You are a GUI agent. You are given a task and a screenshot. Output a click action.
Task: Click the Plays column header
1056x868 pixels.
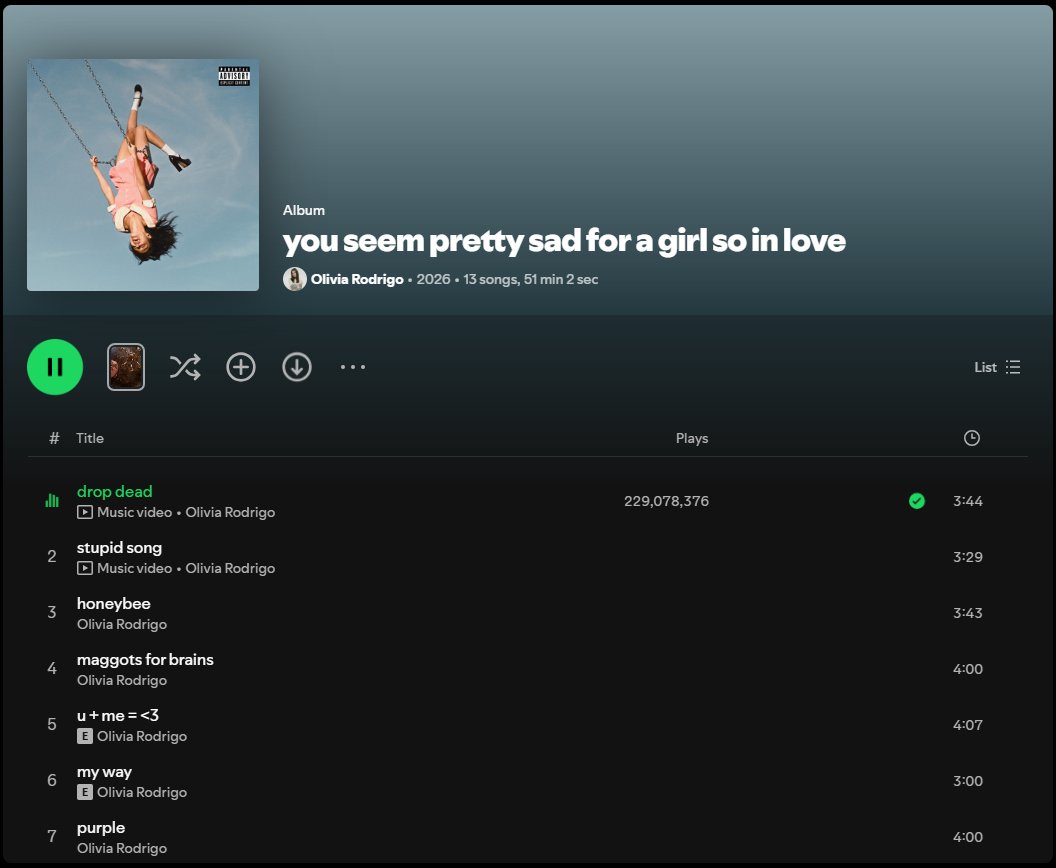692,438
